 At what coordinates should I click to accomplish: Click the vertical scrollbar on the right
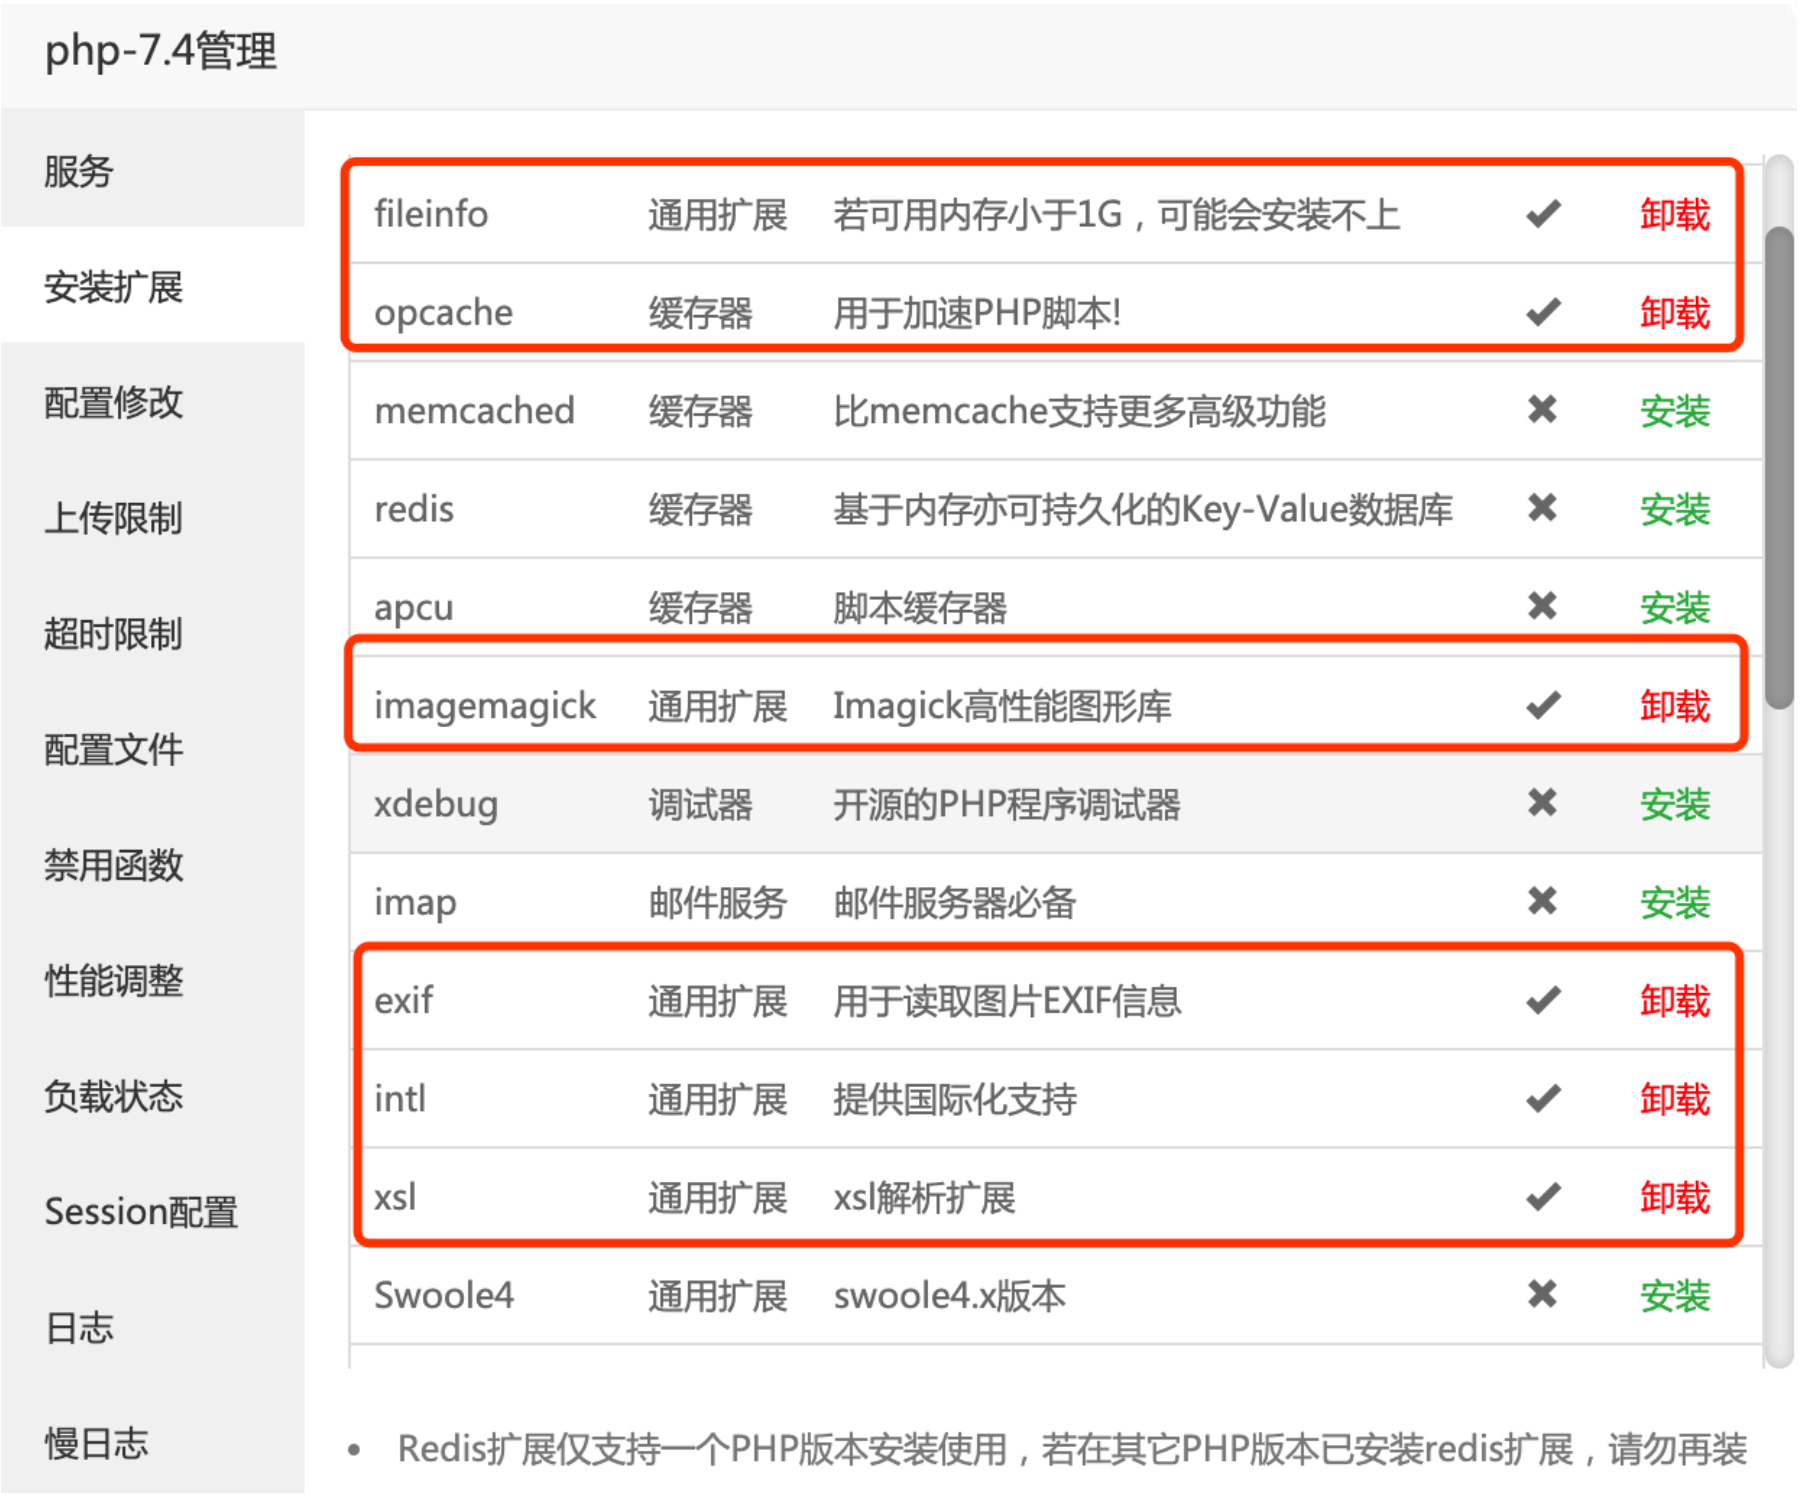(1776, 450)
